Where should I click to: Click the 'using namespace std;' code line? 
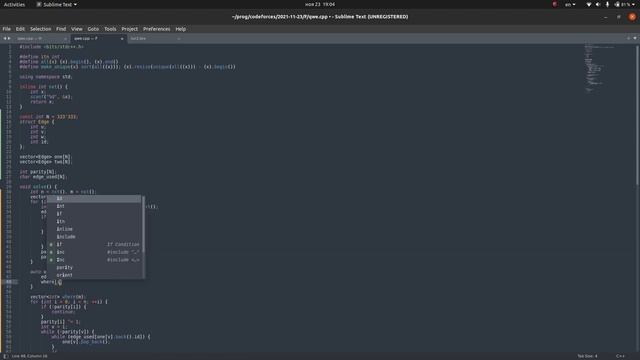click(x=46, y=77)
